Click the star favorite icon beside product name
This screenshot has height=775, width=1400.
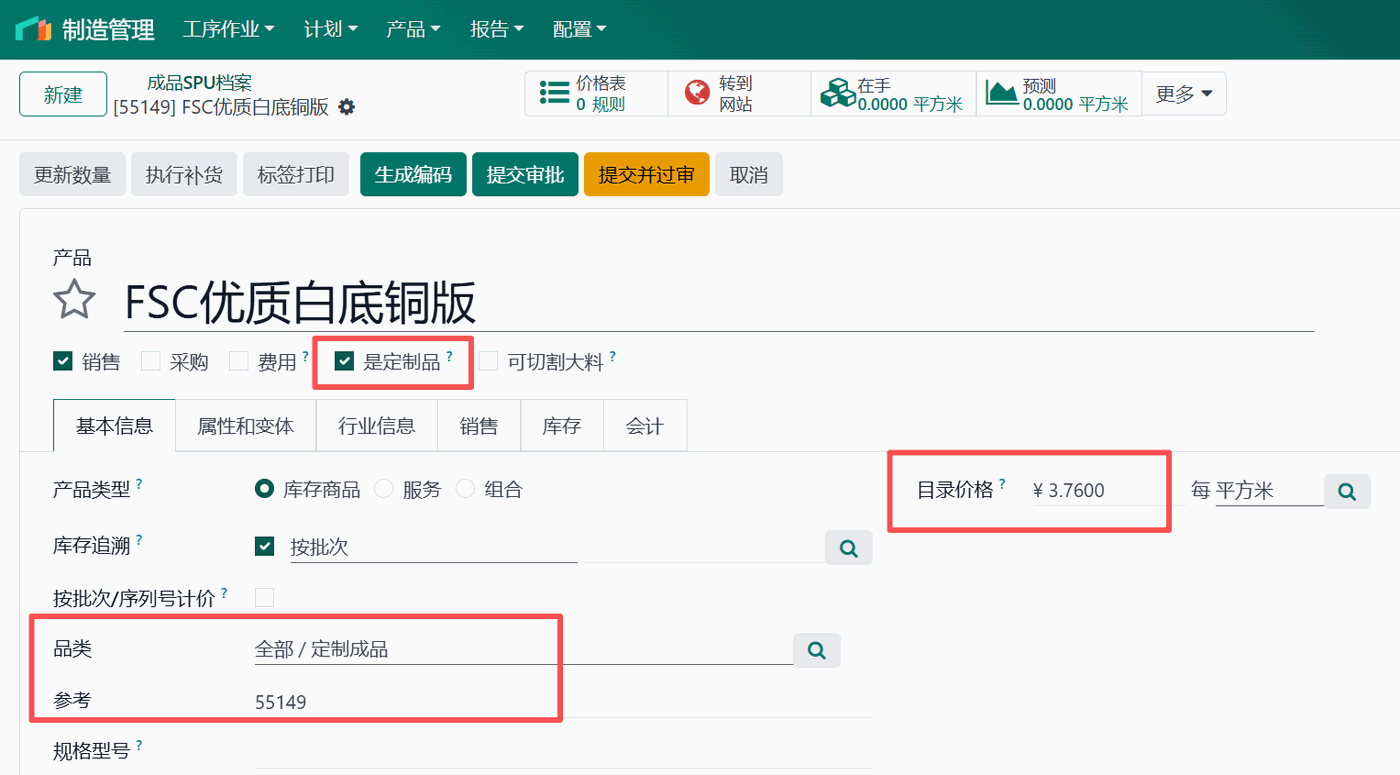[74, 299]
